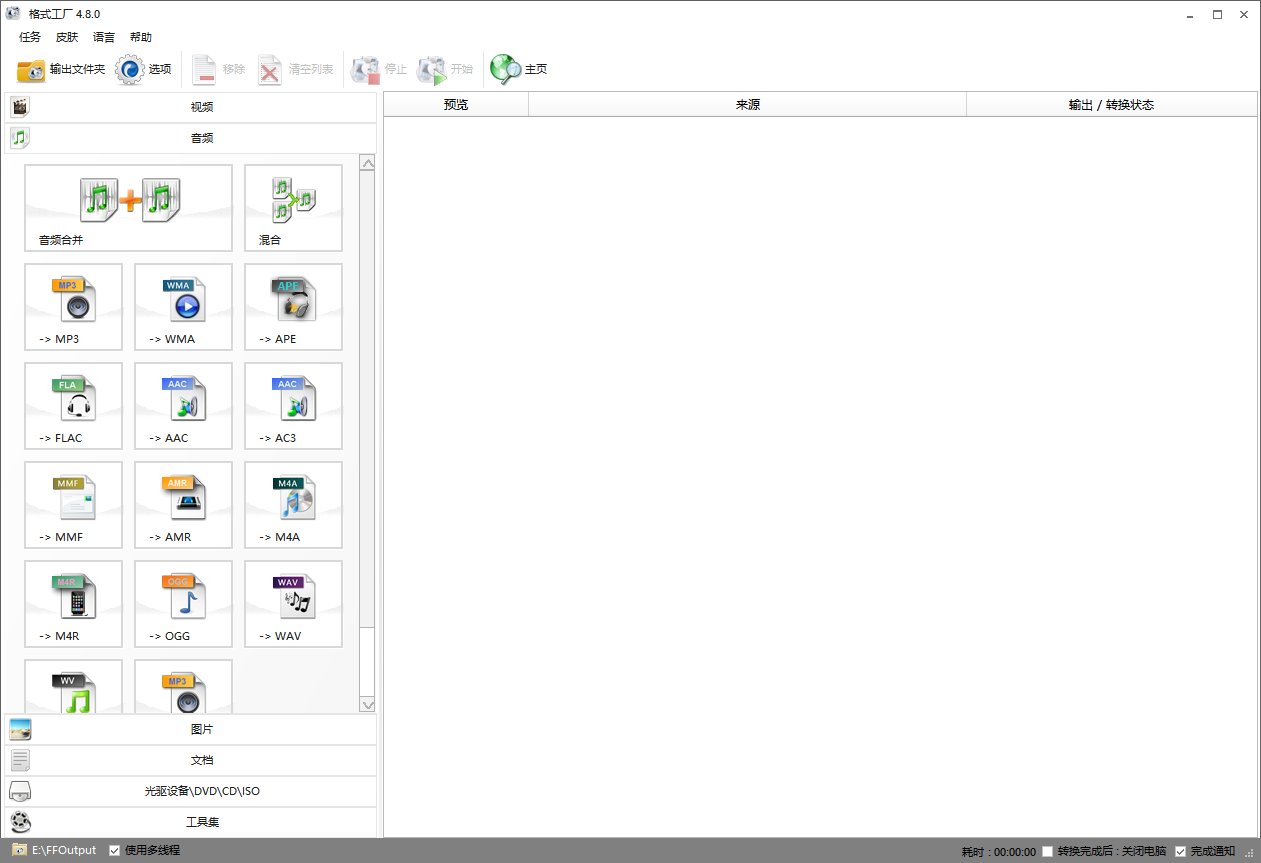Select the FLAC conversion preset
This screenshot has height=863, width=1261.
(73, 406)
